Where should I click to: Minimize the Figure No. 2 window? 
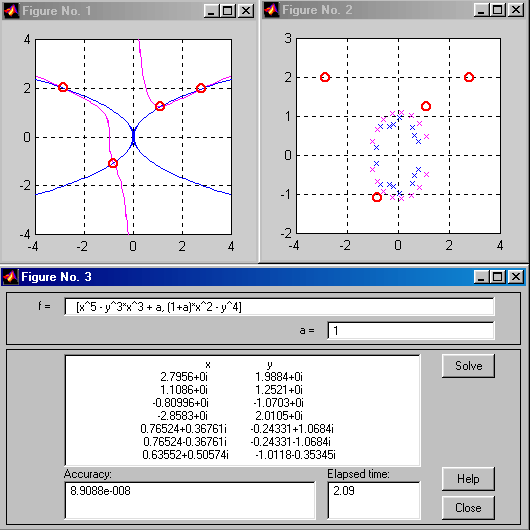pos(482,10)
